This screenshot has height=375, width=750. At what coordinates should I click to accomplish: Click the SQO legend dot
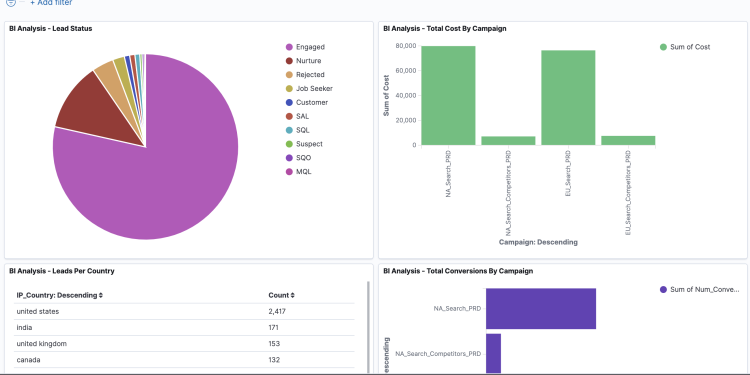289,158
